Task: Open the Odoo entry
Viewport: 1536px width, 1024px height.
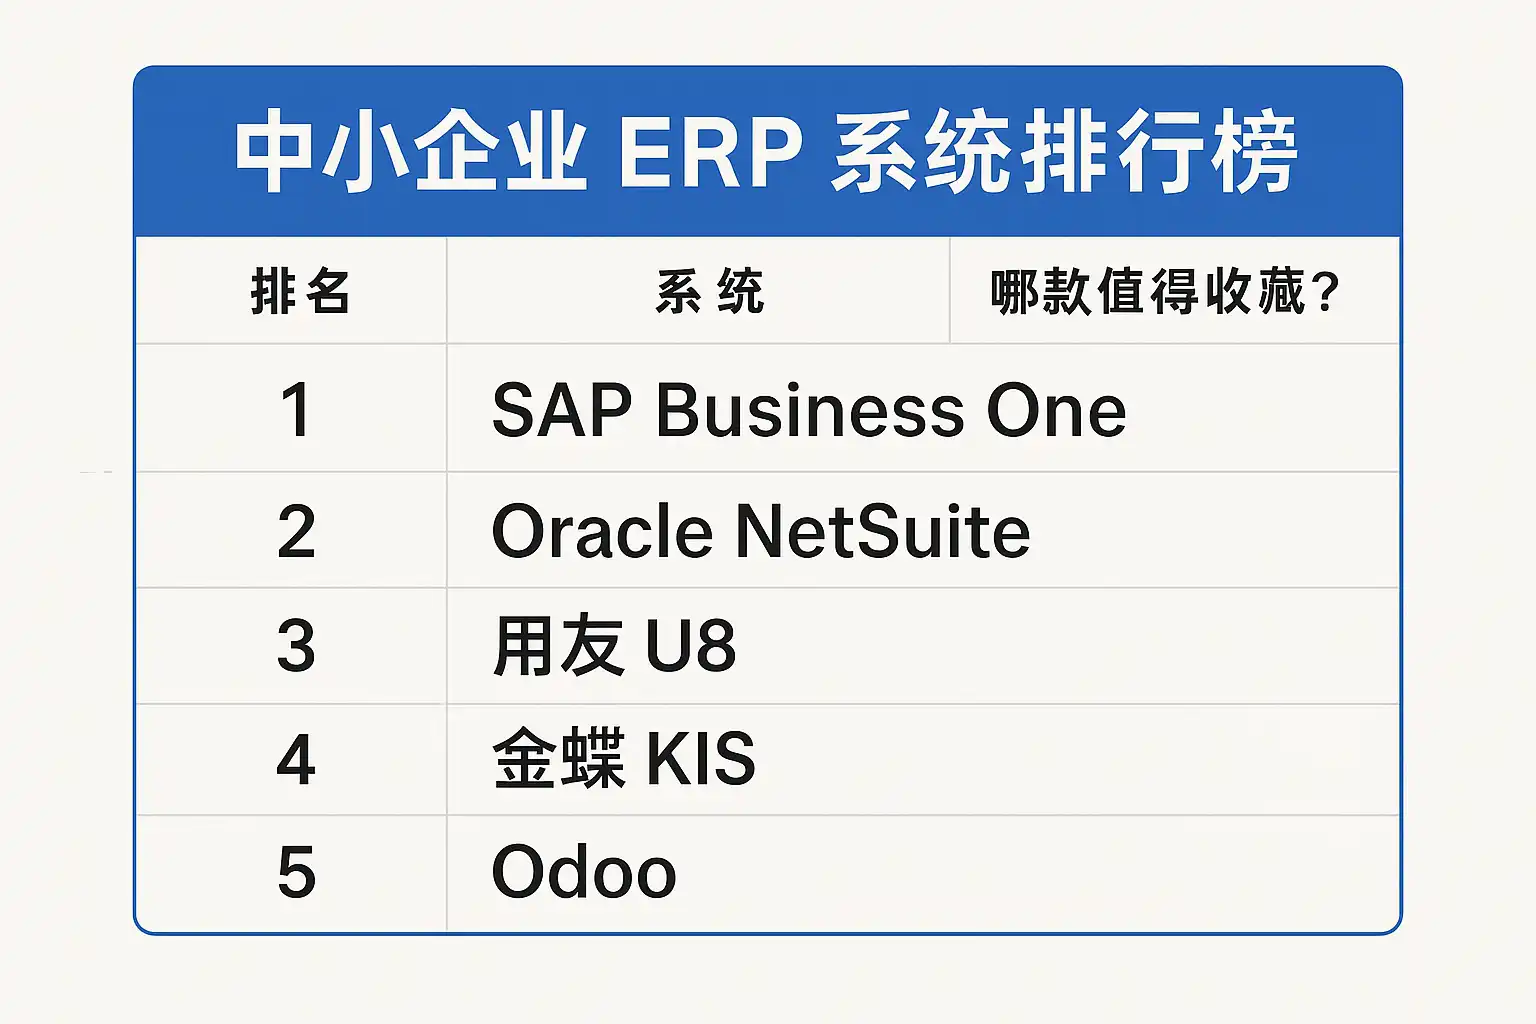Action: tap(584, 872)
